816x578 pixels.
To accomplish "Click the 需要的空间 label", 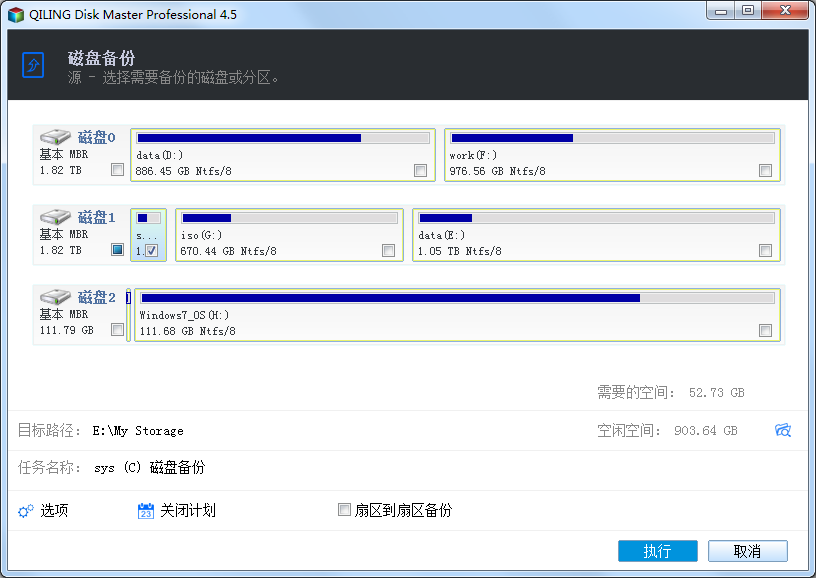I will (635, 392).
